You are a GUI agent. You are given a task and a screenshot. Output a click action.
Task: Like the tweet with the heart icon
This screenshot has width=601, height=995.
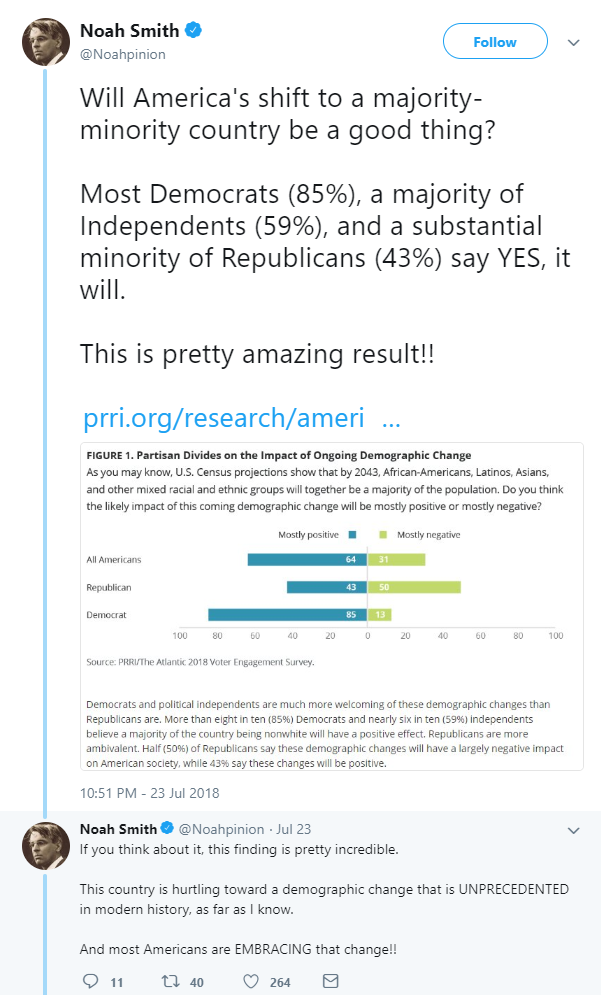251,981
